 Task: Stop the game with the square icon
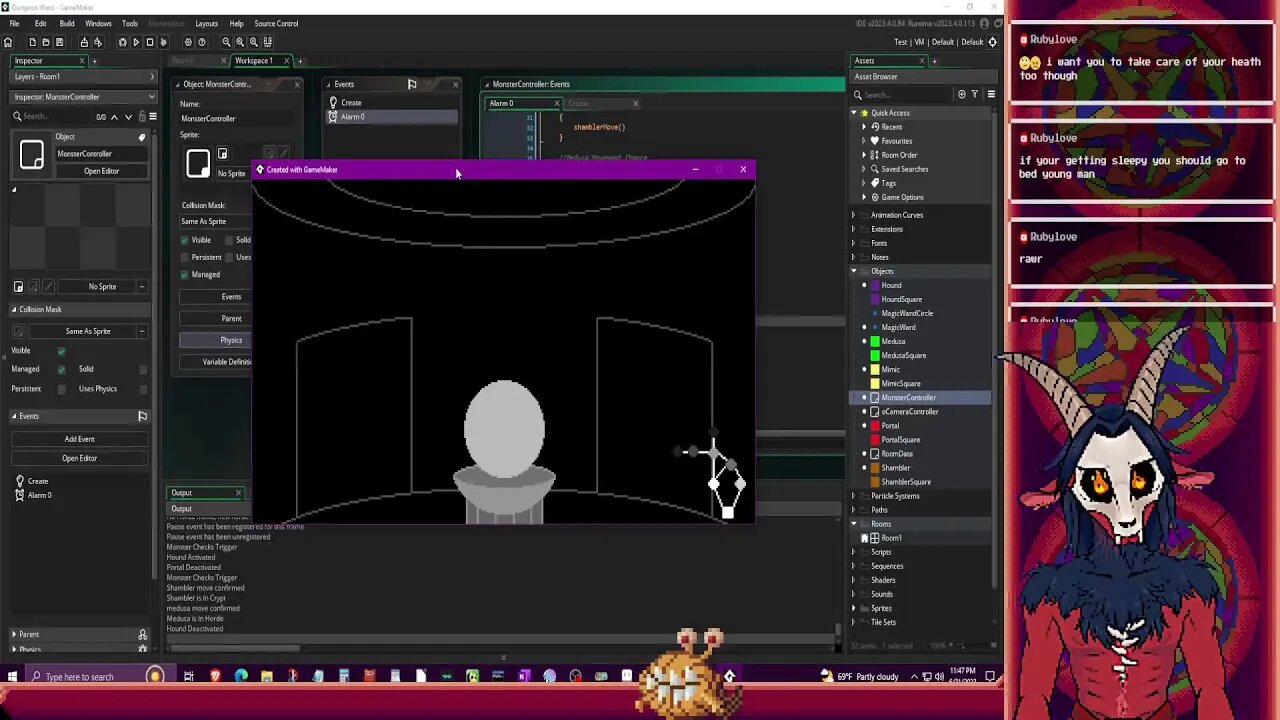point(150,42)
